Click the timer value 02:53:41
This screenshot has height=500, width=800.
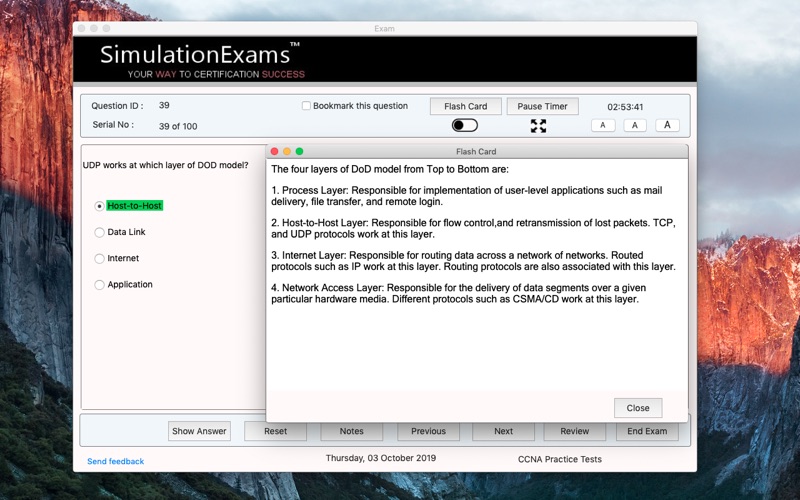[x=625, y=107]
